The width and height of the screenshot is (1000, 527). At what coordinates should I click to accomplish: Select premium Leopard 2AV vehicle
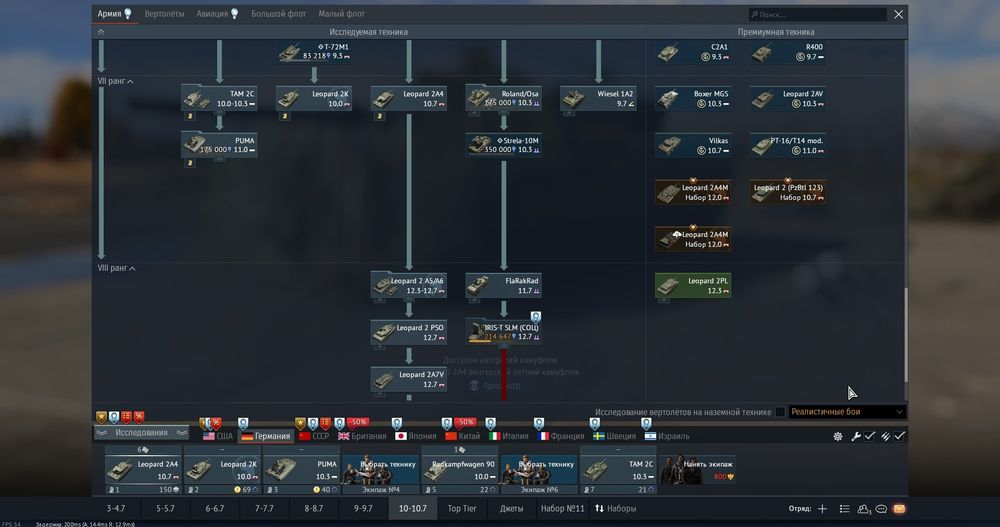coord(788,98)
